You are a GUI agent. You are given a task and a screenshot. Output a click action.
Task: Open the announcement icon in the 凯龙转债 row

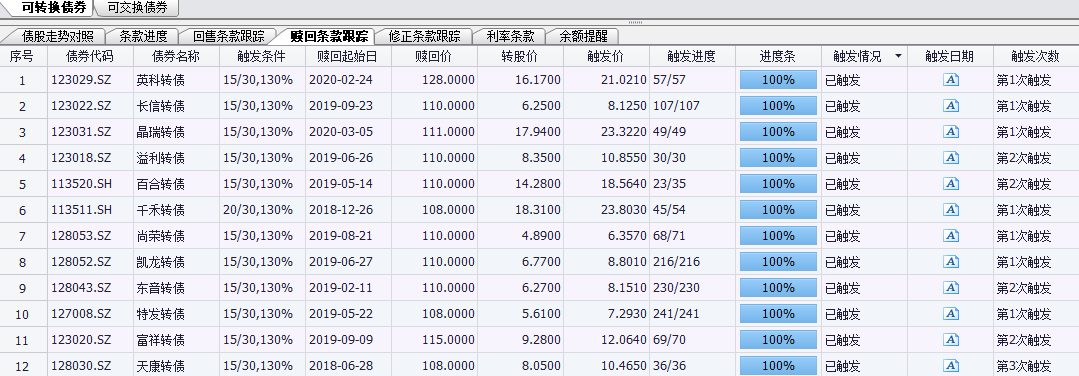tap(951, 262)
